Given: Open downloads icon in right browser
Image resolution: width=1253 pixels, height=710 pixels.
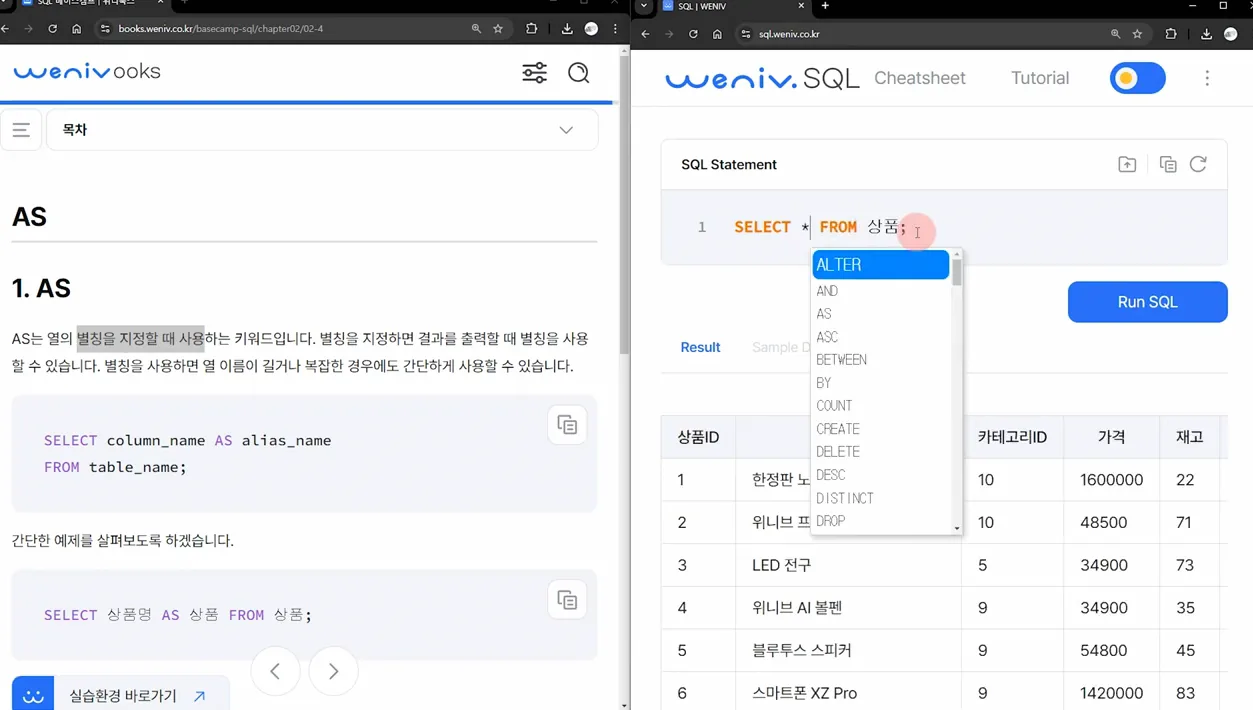Looking at the screenshot, I should (x=1206, y=34).
